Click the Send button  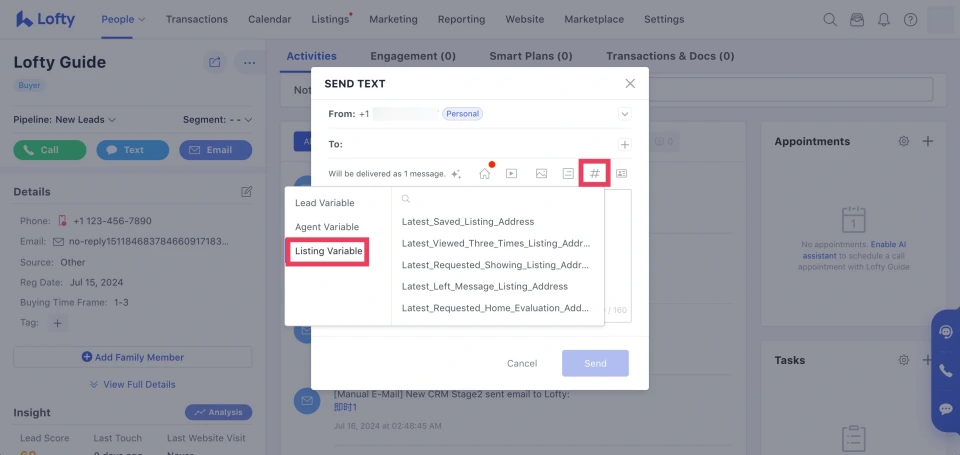coord(595,363)
